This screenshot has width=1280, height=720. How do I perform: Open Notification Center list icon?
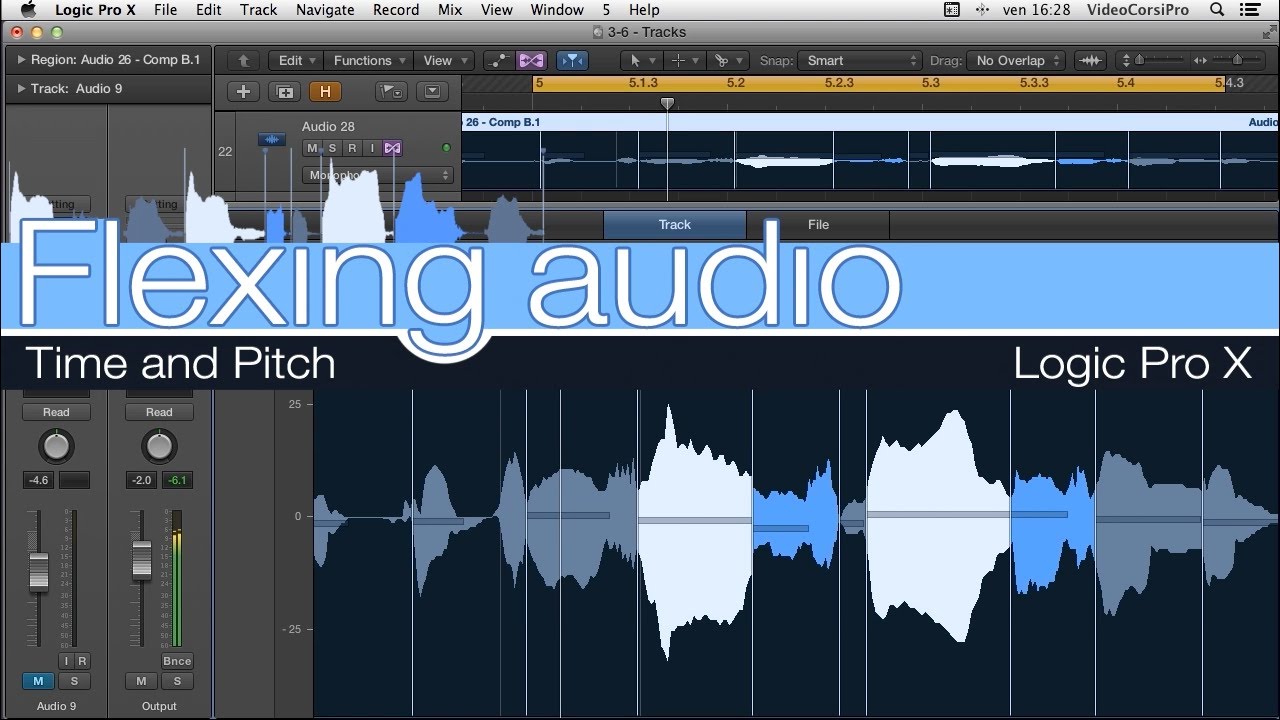(1252, 10)
